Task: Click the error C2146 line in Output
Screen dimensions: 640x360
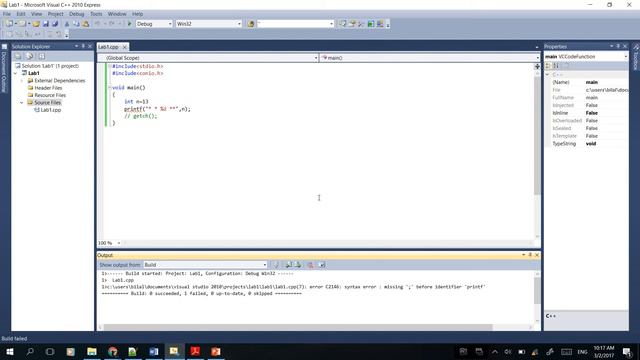Action: [293, 287]
